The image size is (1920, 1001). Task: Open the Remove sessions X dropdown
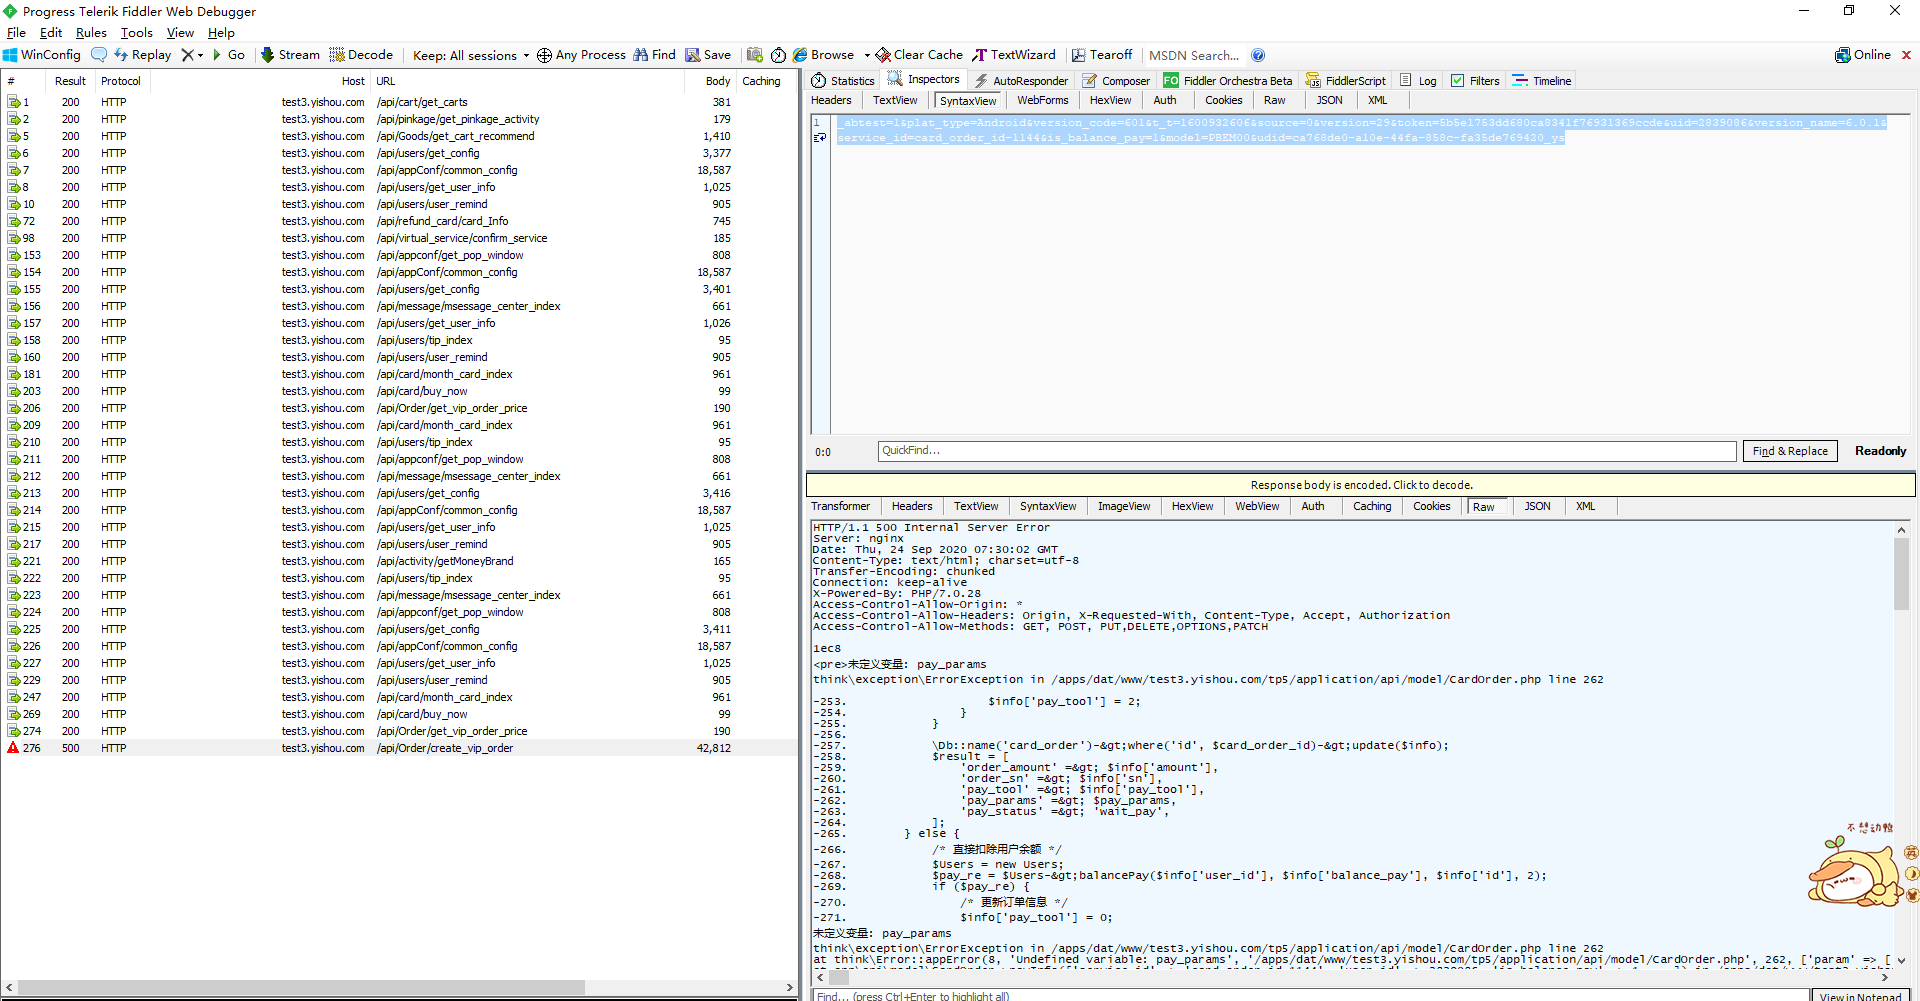(x=192, y=55)
